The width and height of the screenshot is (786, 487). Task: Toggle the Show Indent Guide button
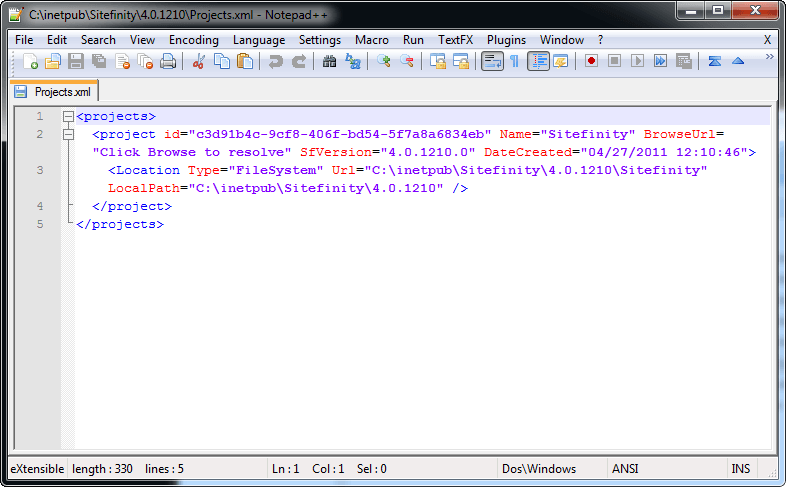pos(538,62)
